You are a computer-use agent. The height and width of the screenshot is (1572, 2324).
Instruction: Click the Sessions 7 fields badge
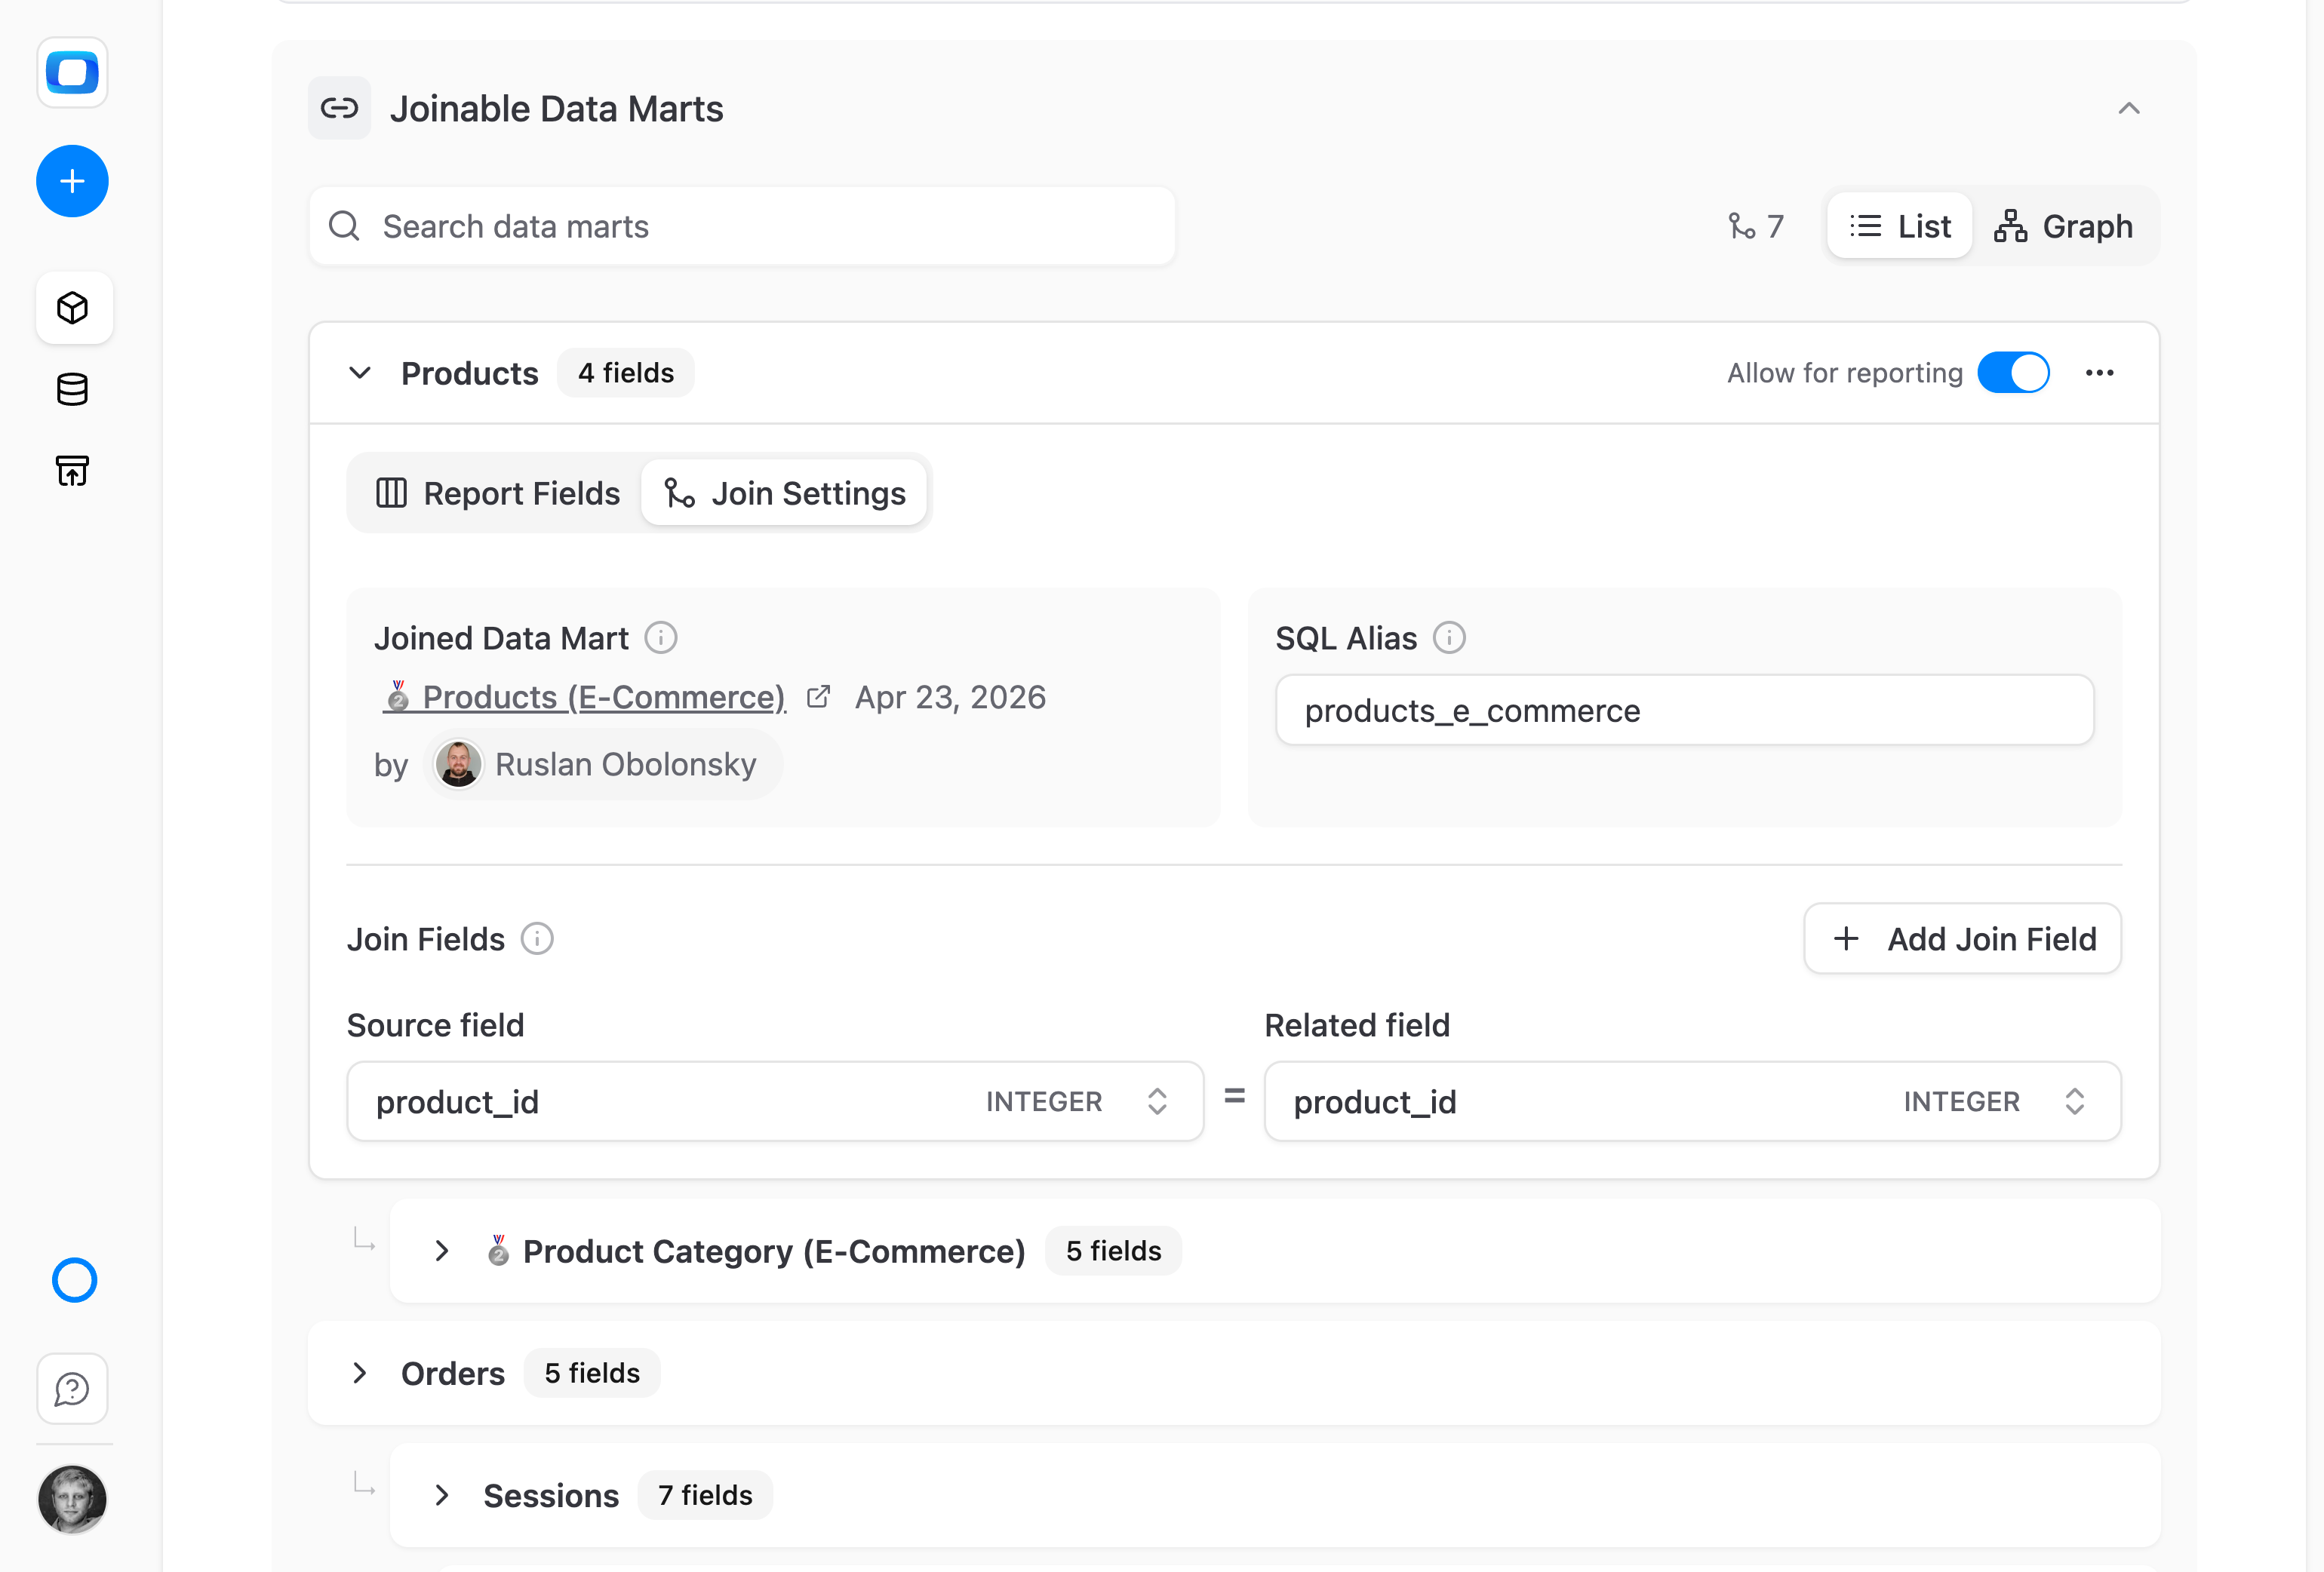(705, 1495)
